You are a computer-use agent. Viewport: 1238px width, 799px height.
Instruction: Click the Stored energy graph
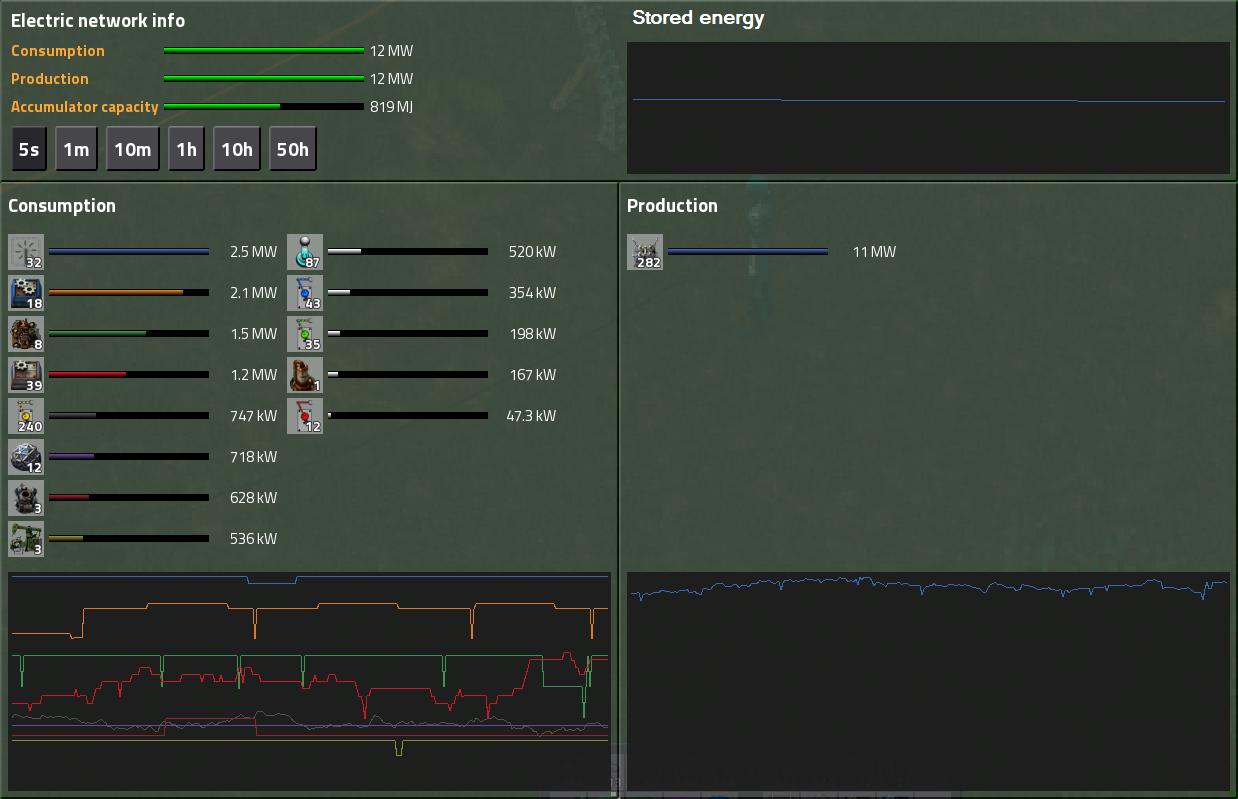coord(928,108)
